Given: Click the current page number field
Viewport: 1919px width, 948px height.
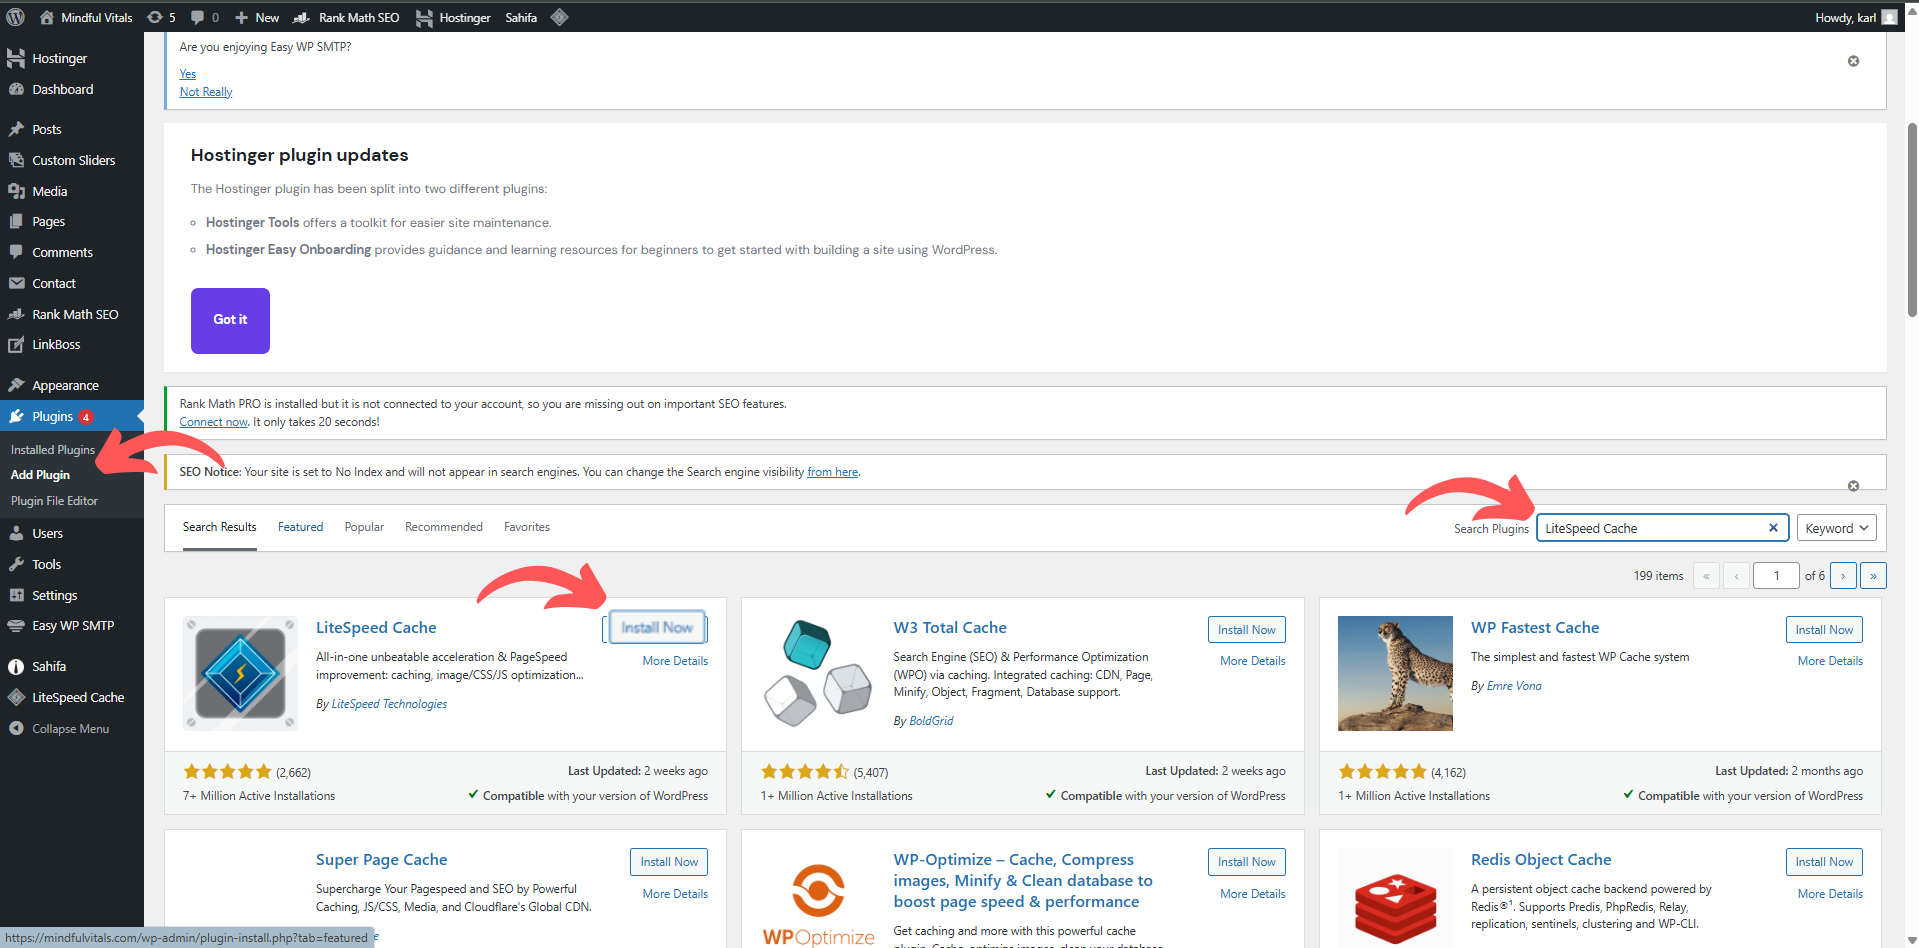Looking at the screenshot, I should coord(1776,576).
